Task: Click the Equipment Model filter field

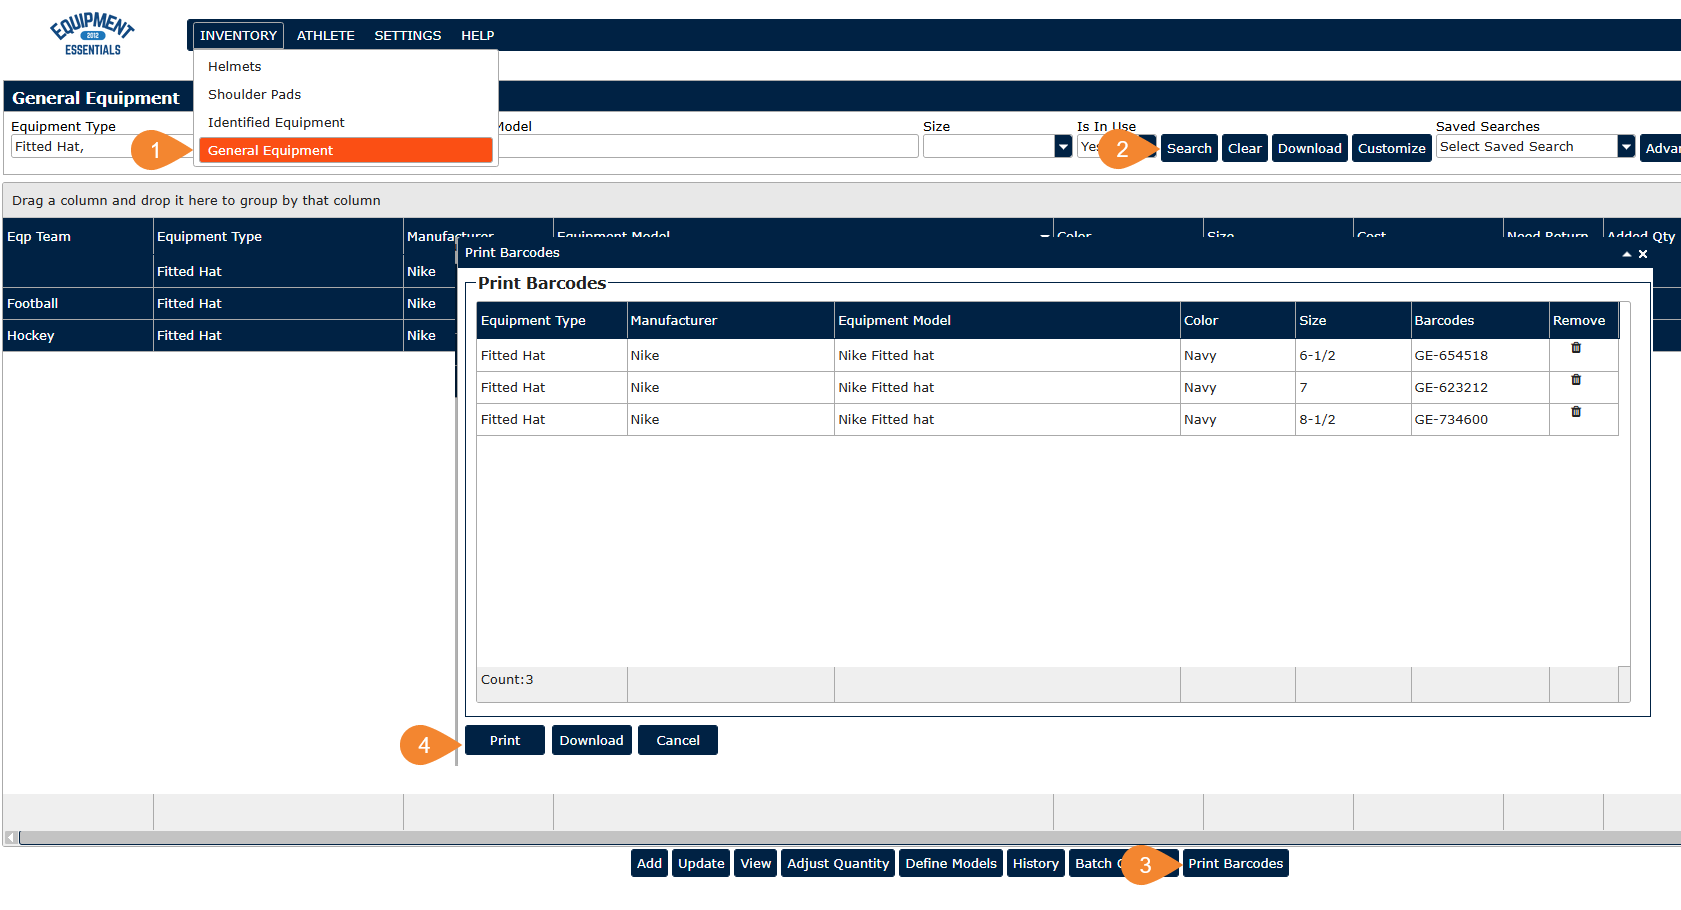Action: [708, 147]
